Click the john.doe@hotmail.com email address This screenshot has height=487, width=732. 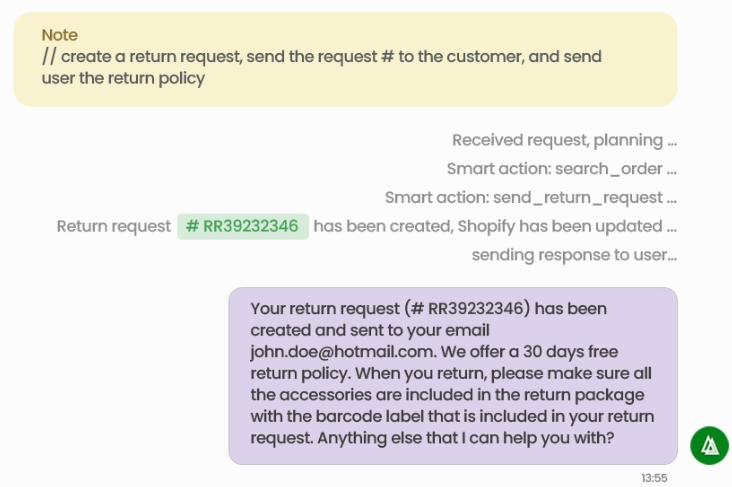[341, 351]
